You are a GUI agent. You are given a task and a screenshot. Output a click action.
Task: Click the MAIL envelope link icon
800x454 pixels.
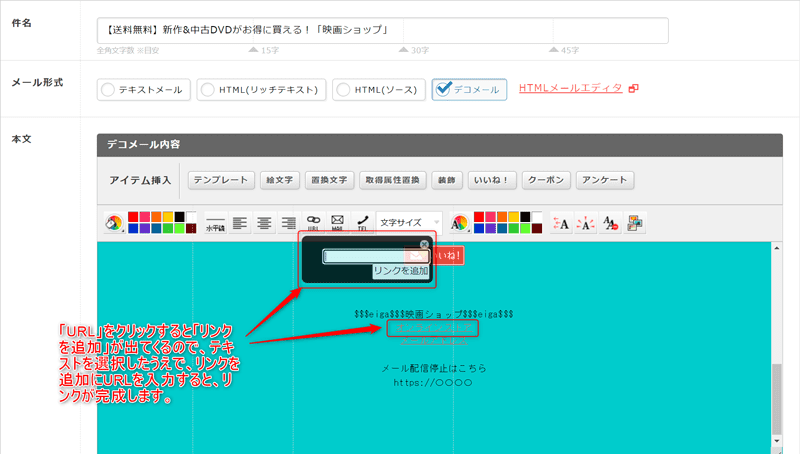click(x=337, y=222)
